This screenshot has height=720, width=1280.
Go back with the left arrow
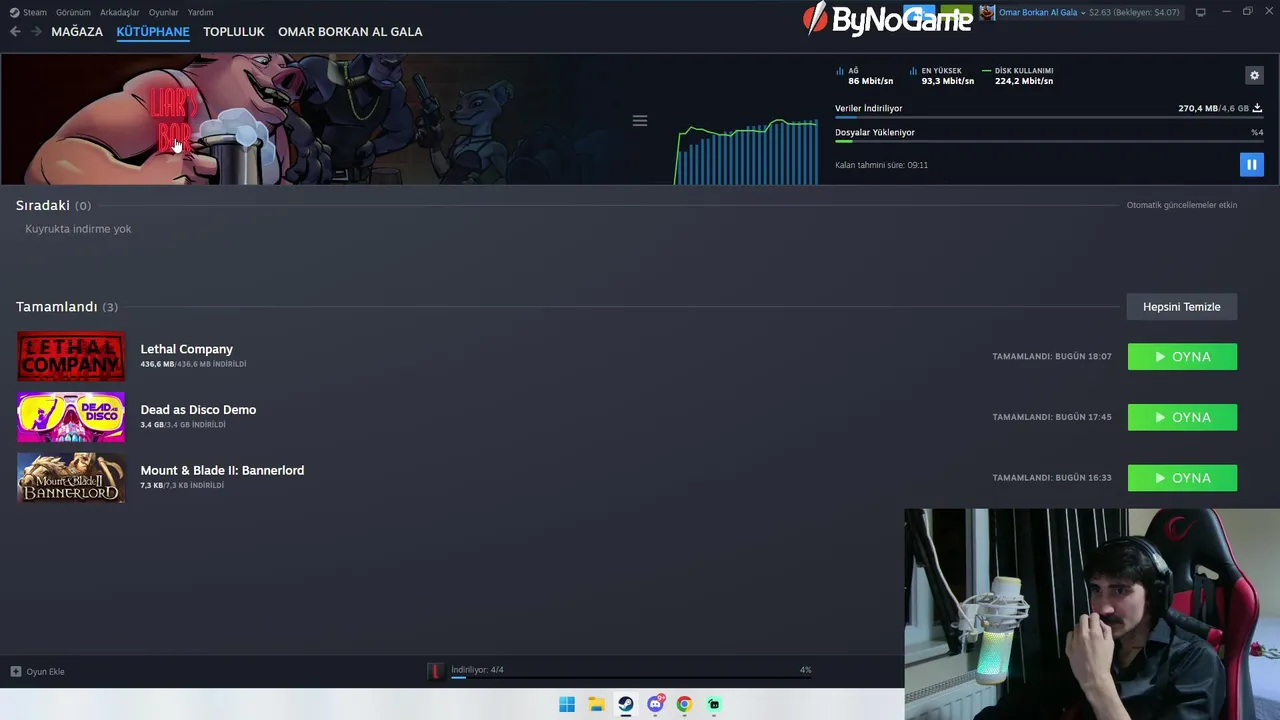click(15, 32)
